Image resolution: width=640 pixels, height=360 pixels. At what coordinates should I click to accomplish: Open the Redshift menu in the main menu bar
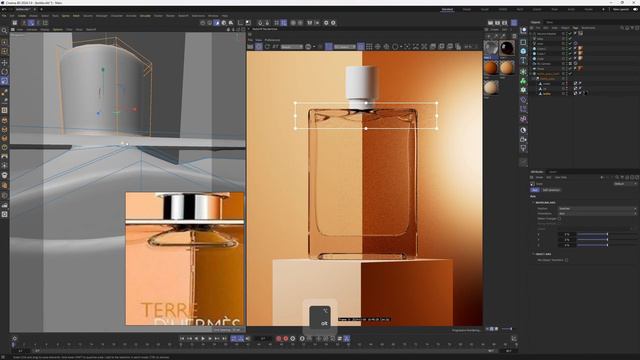(x=183, y=16)
